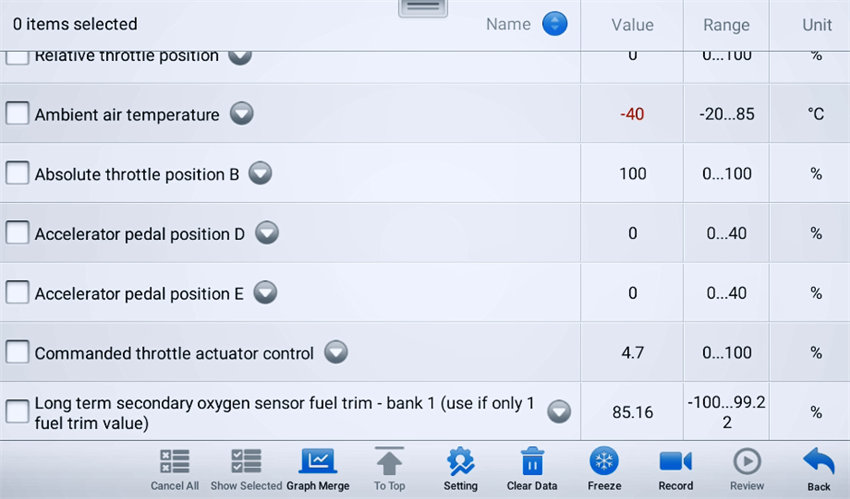Open Long term secondary oxygen sensor dropdown

pos(558,412)
